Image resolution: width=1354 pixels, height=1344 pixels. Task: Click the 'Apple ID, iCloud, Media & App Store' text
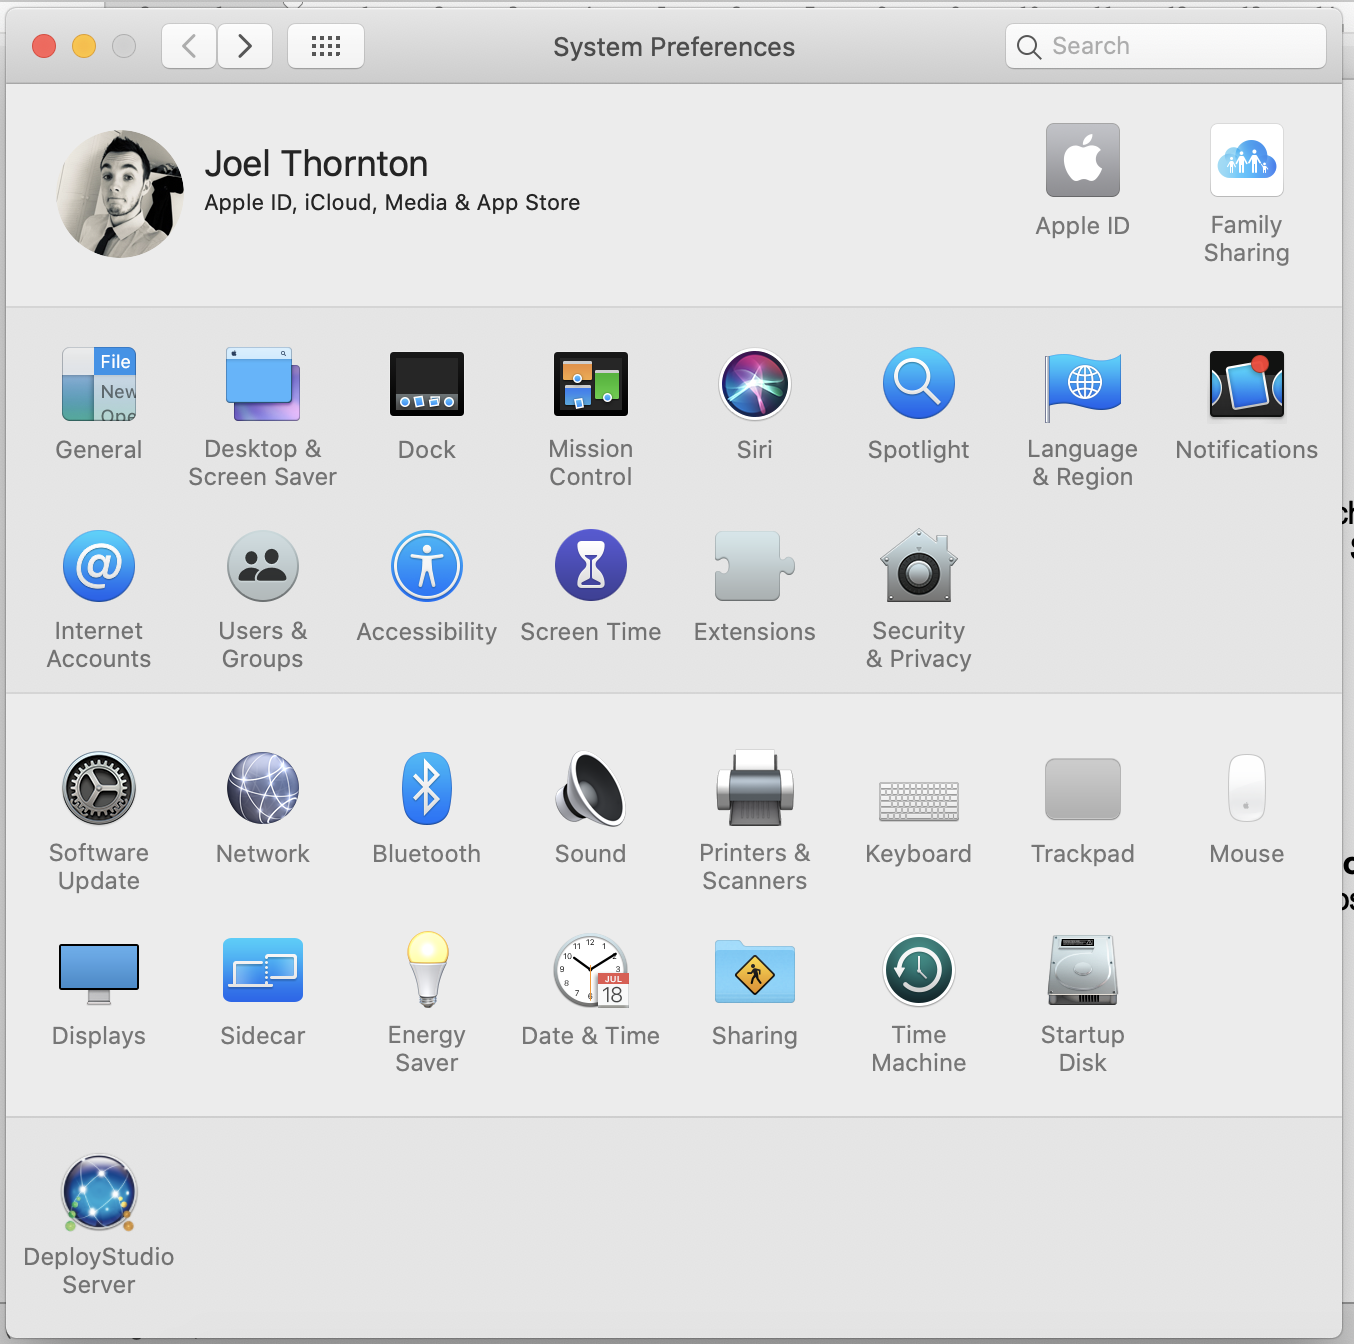[x=392, y=203]
